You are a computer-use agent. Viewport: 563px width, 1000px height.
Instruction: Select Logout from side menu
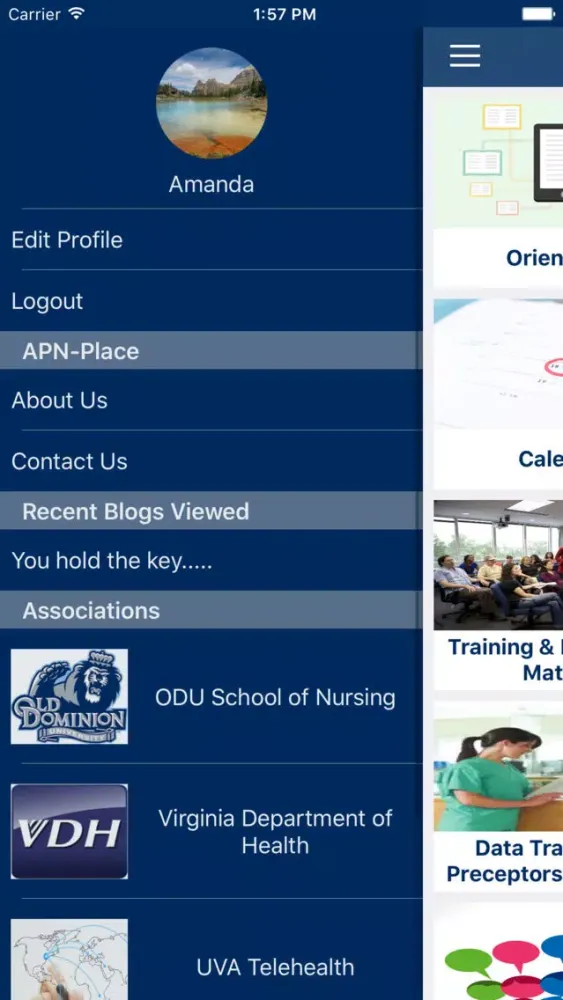pos(211,301)
